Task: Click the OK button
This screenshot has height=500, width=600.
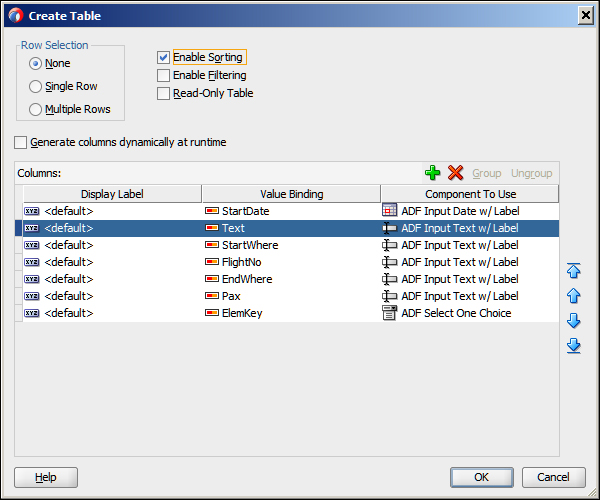Action: 482,477
